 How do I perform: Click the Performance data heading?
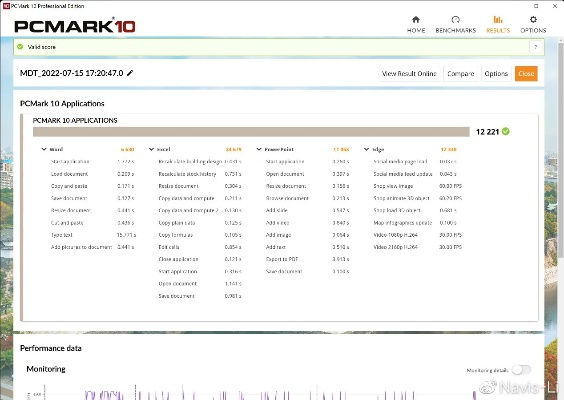(51, 348)
